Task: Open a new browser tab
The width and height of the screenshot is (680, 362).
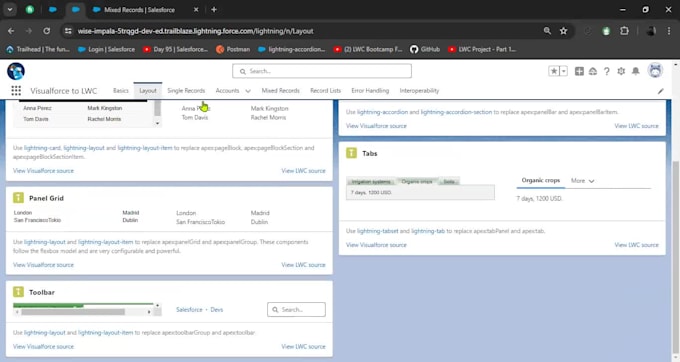Action: (214, 10)
